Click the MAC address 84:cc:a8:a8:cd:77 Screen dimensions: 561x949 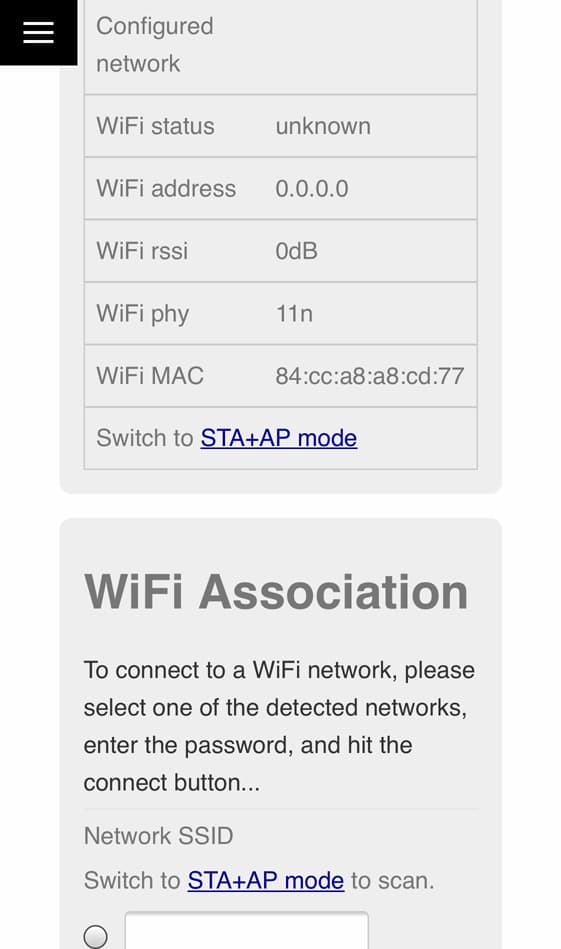[x=370, y=376]
